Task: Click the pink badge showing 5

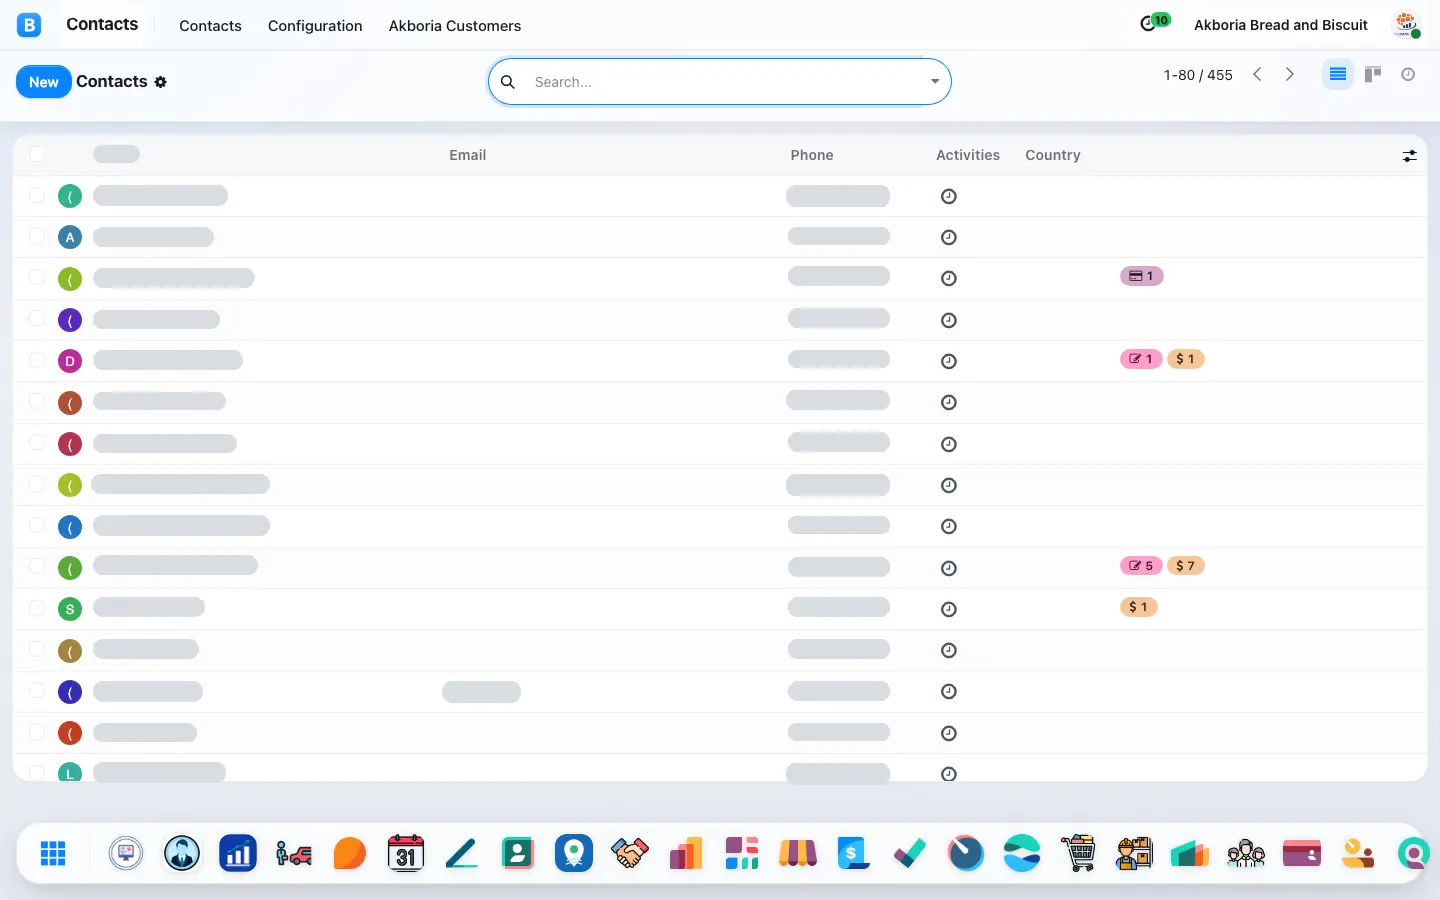Action: point(1141,566)
